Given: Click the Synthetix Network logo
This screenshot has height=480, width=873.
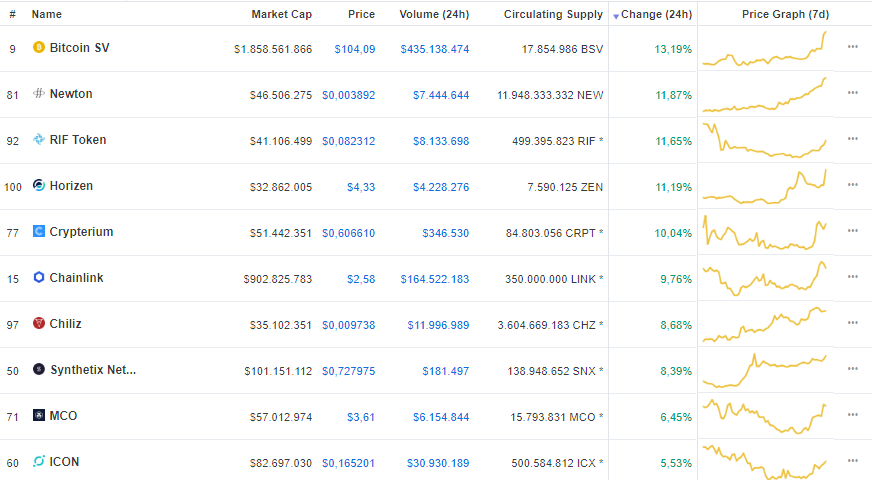Looking at the screenshot, I should coord(38,369).
